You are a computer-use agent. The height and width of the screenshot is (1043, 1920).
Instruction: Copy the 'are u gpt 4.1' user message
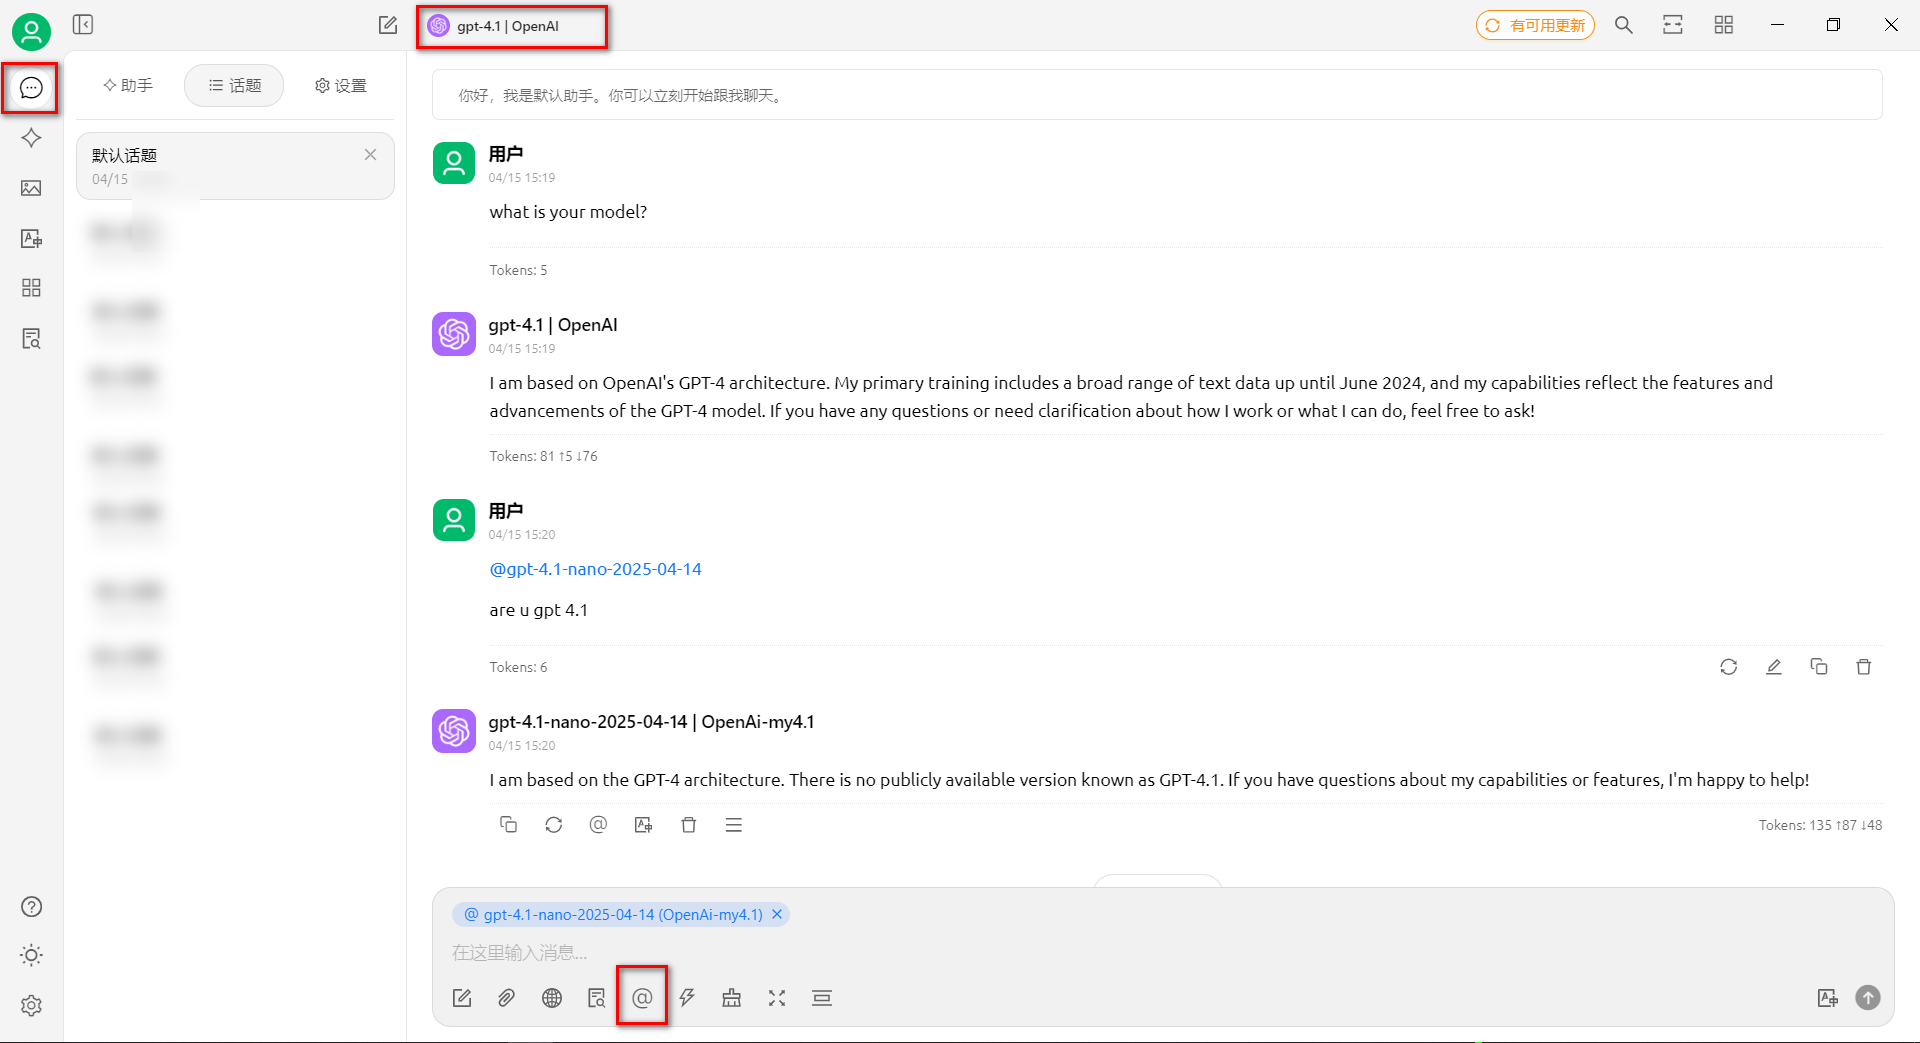click(x=1818, y=667)
